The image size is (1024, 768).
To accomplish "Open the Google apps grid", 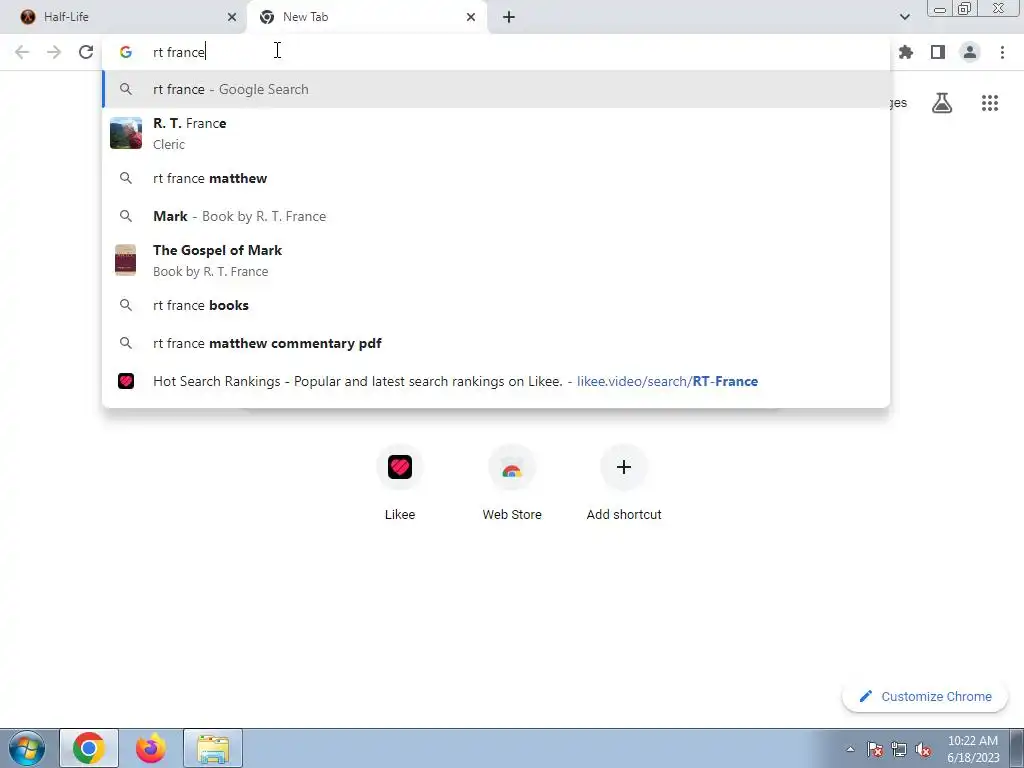I will [x=990, y=103].
